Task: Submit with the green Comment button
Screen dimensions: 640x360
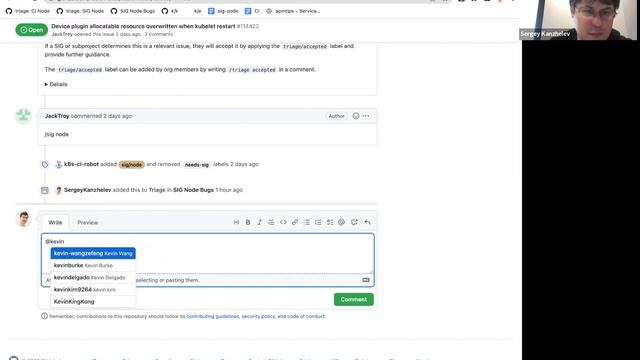Action: tap(353, 299)
